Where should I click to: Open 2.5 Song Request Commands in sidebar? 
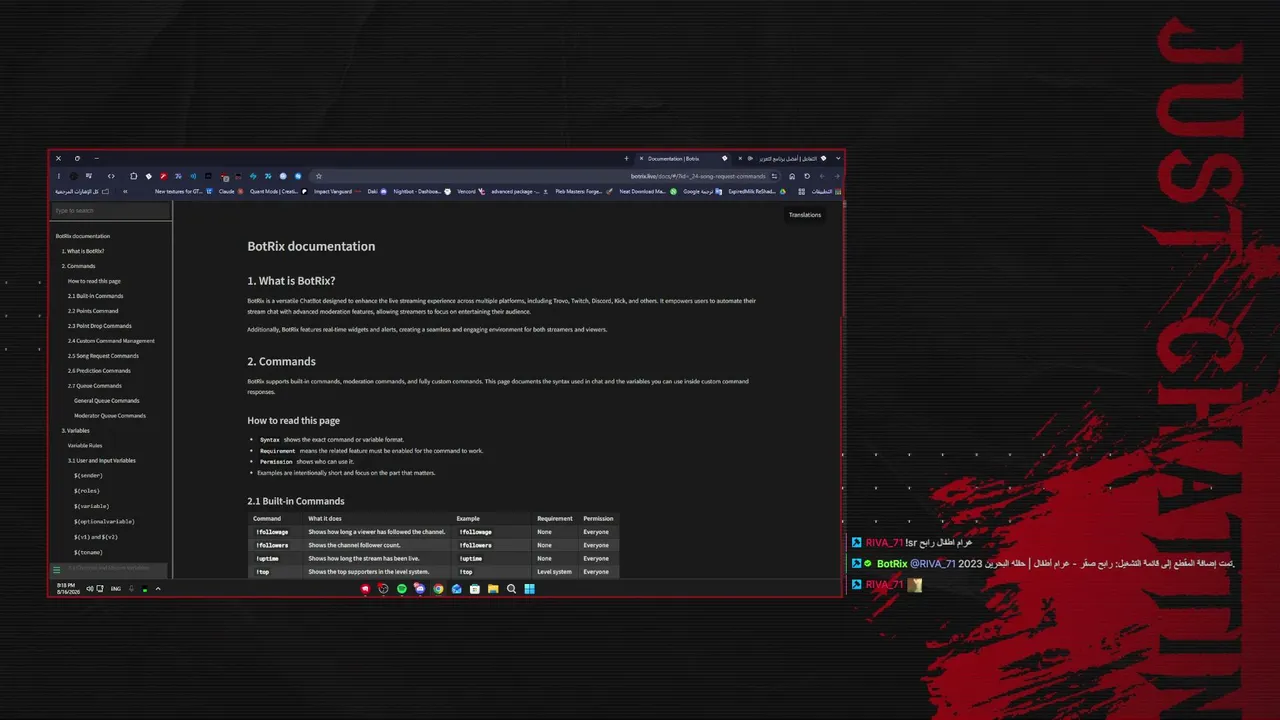[x=103, y=356]
